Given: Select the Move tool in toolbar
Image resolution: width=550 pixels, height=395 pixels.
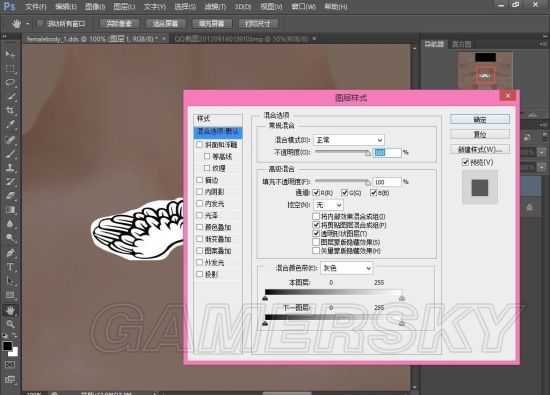Looking at the screenshot, I should [x=10, y=54].
